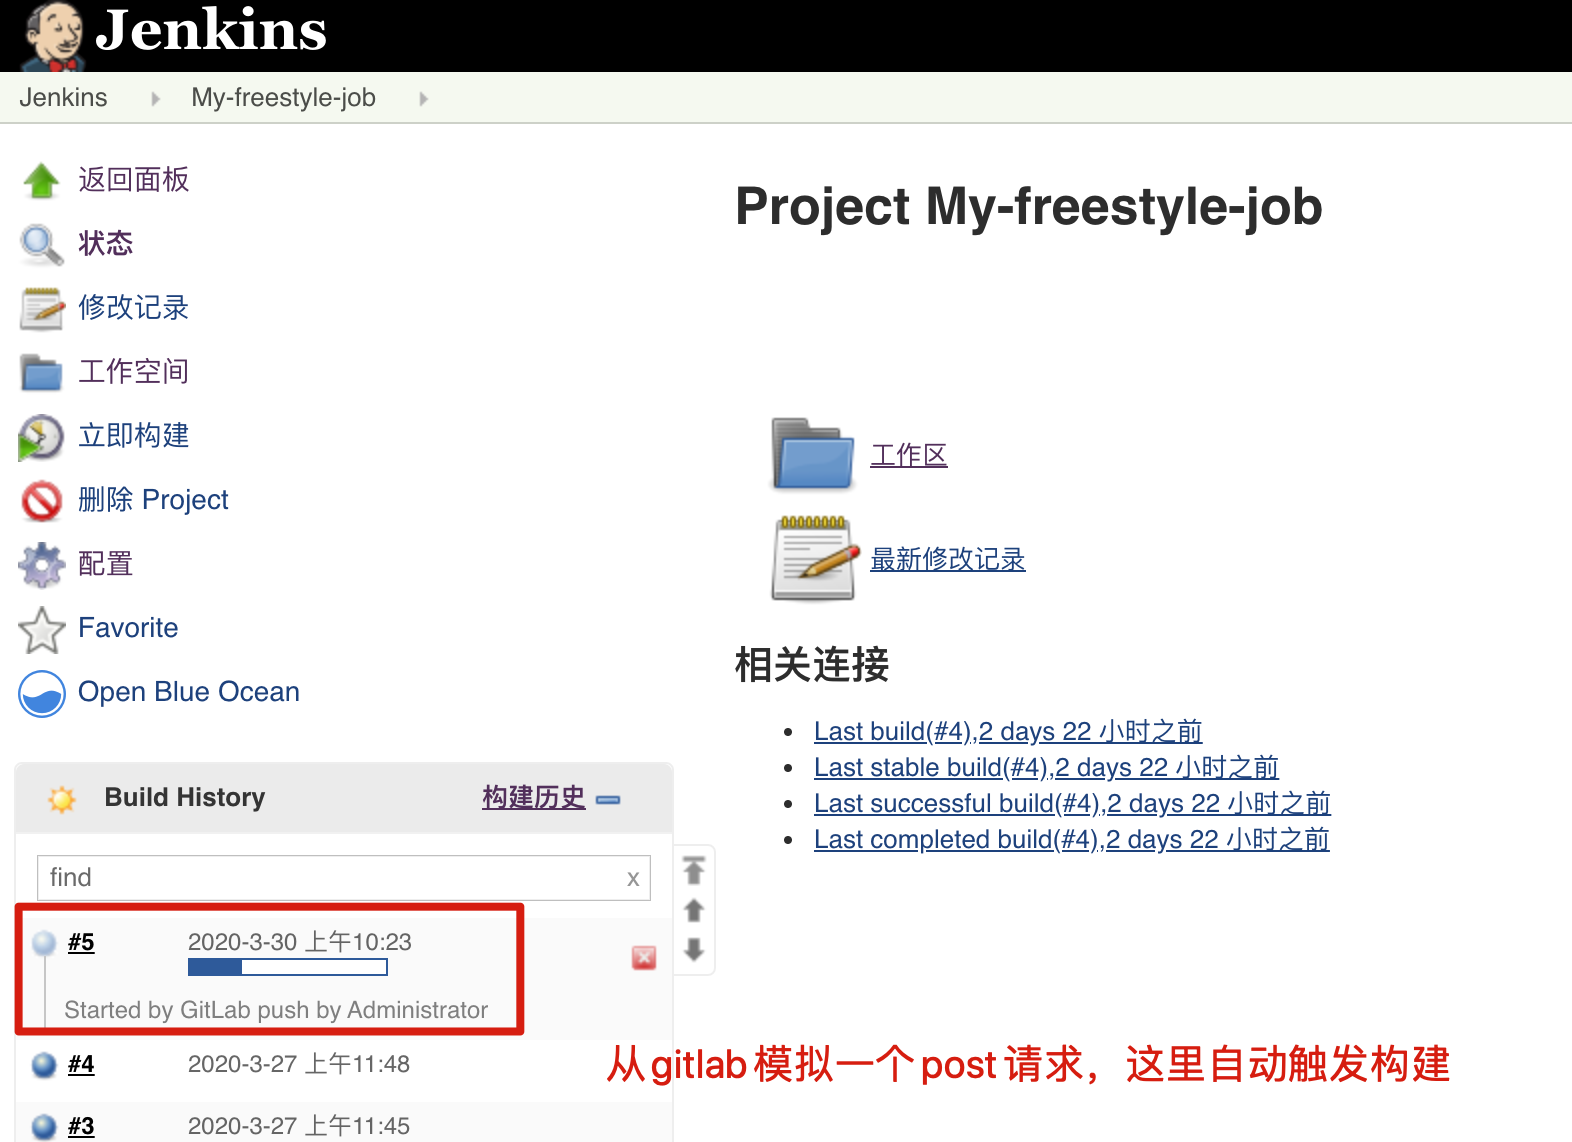Click the large 工作区 folder icon
The image size is (1572, 1142).
coord(812,454)
